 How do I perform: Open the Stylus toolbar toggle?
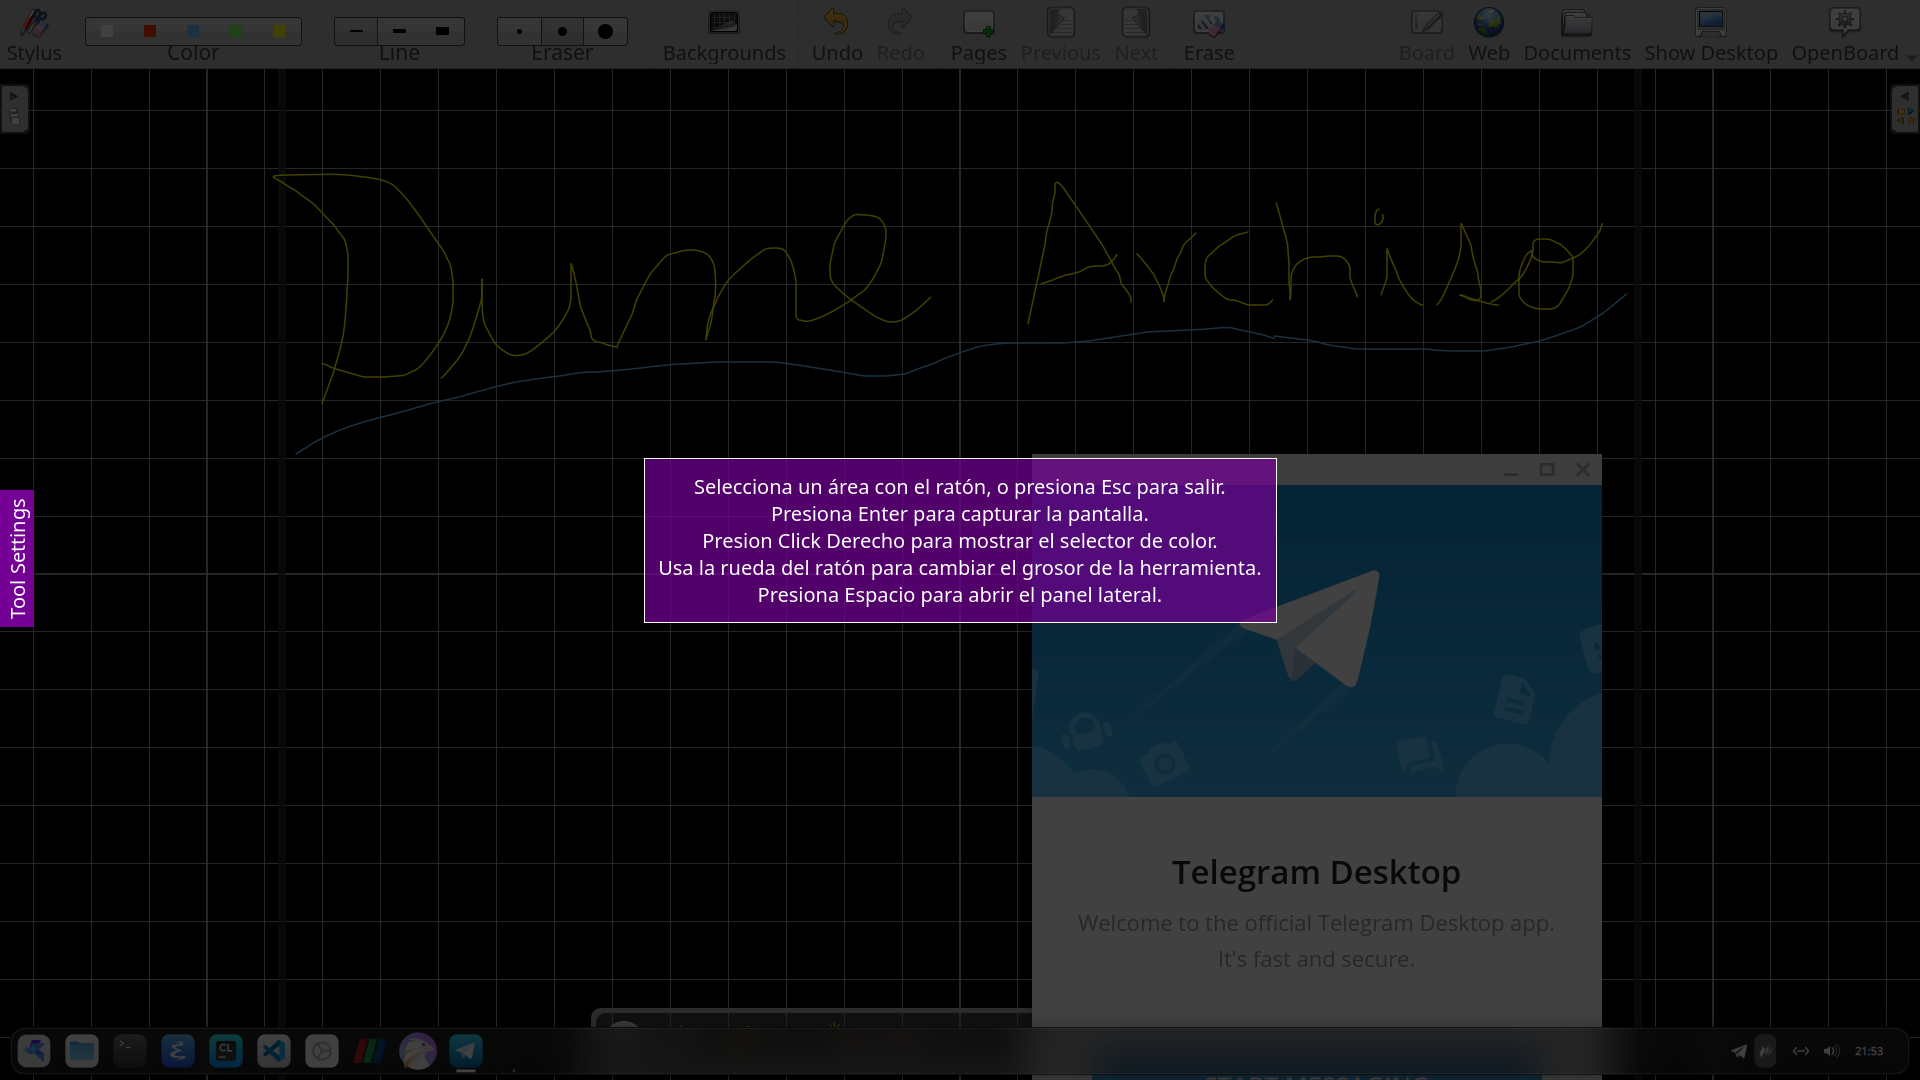34,34
